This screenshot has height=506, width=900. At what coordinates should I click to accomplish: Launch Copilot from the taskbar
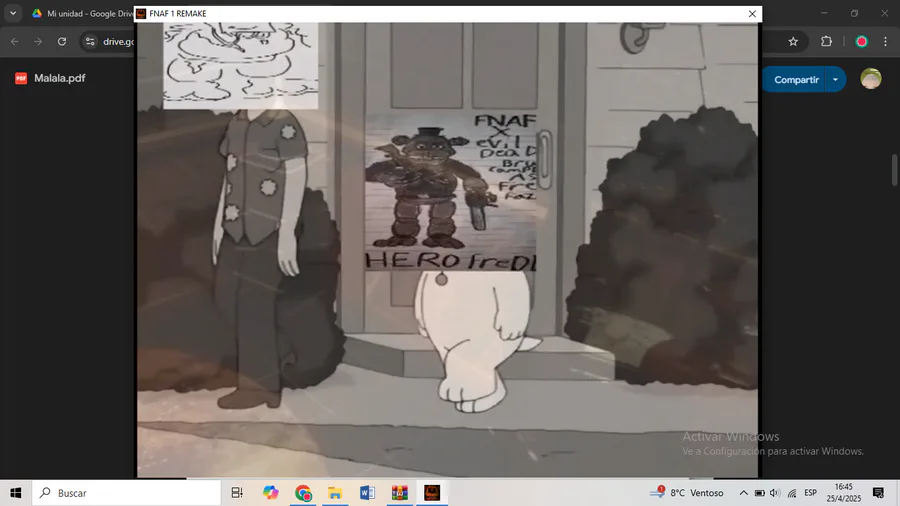[270, 493]
